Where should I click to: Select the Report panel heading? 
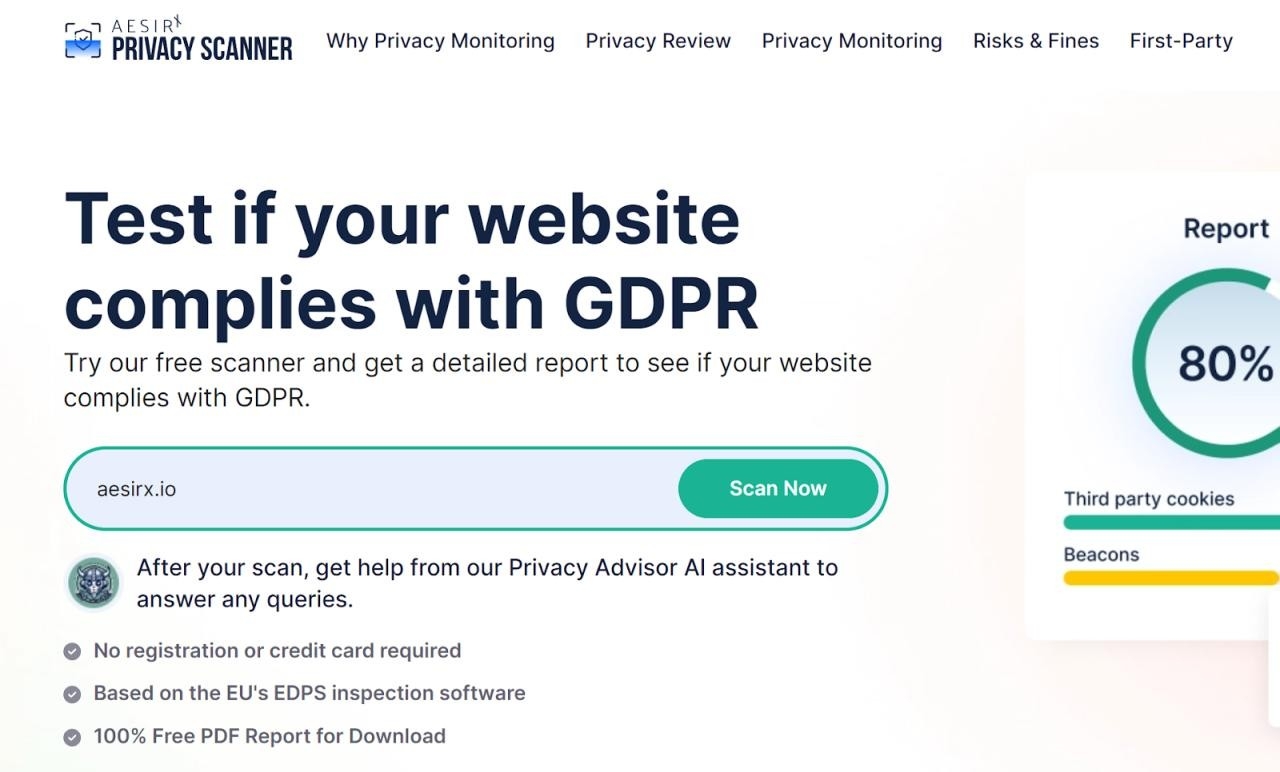pos(1226,228)
